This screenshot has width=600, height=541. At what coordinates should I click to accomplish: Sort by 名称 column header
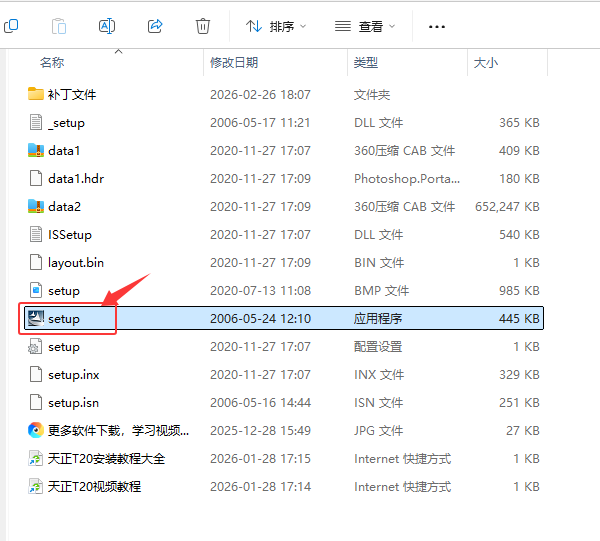(52, 62)
